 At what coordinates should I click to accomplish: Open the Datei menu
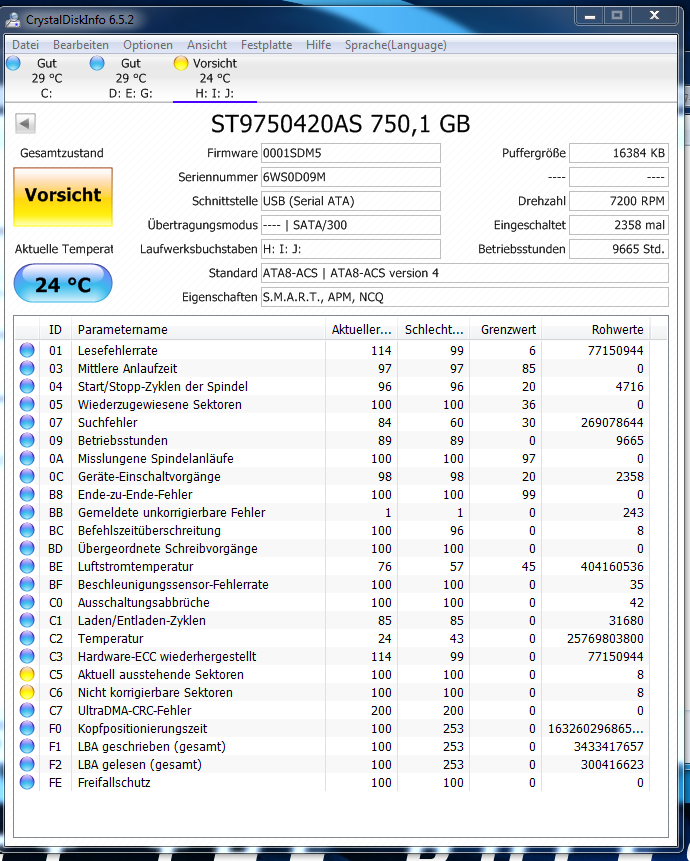pyautogui.click(x=25, y=45)
